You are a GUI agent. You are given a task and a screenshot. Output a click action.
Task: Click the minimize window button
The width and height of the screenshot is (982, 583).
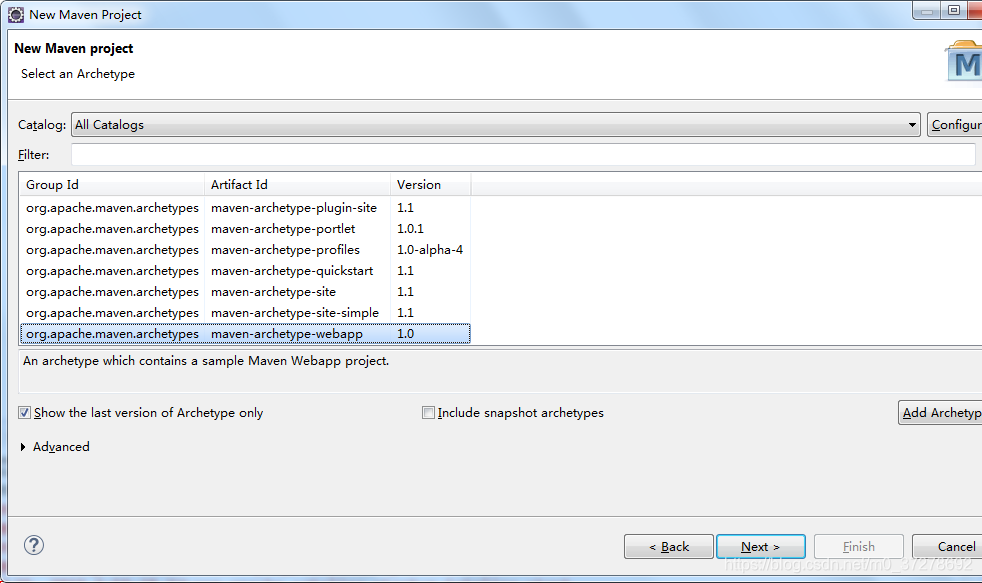pyautogui.click(x=927, y=10)
